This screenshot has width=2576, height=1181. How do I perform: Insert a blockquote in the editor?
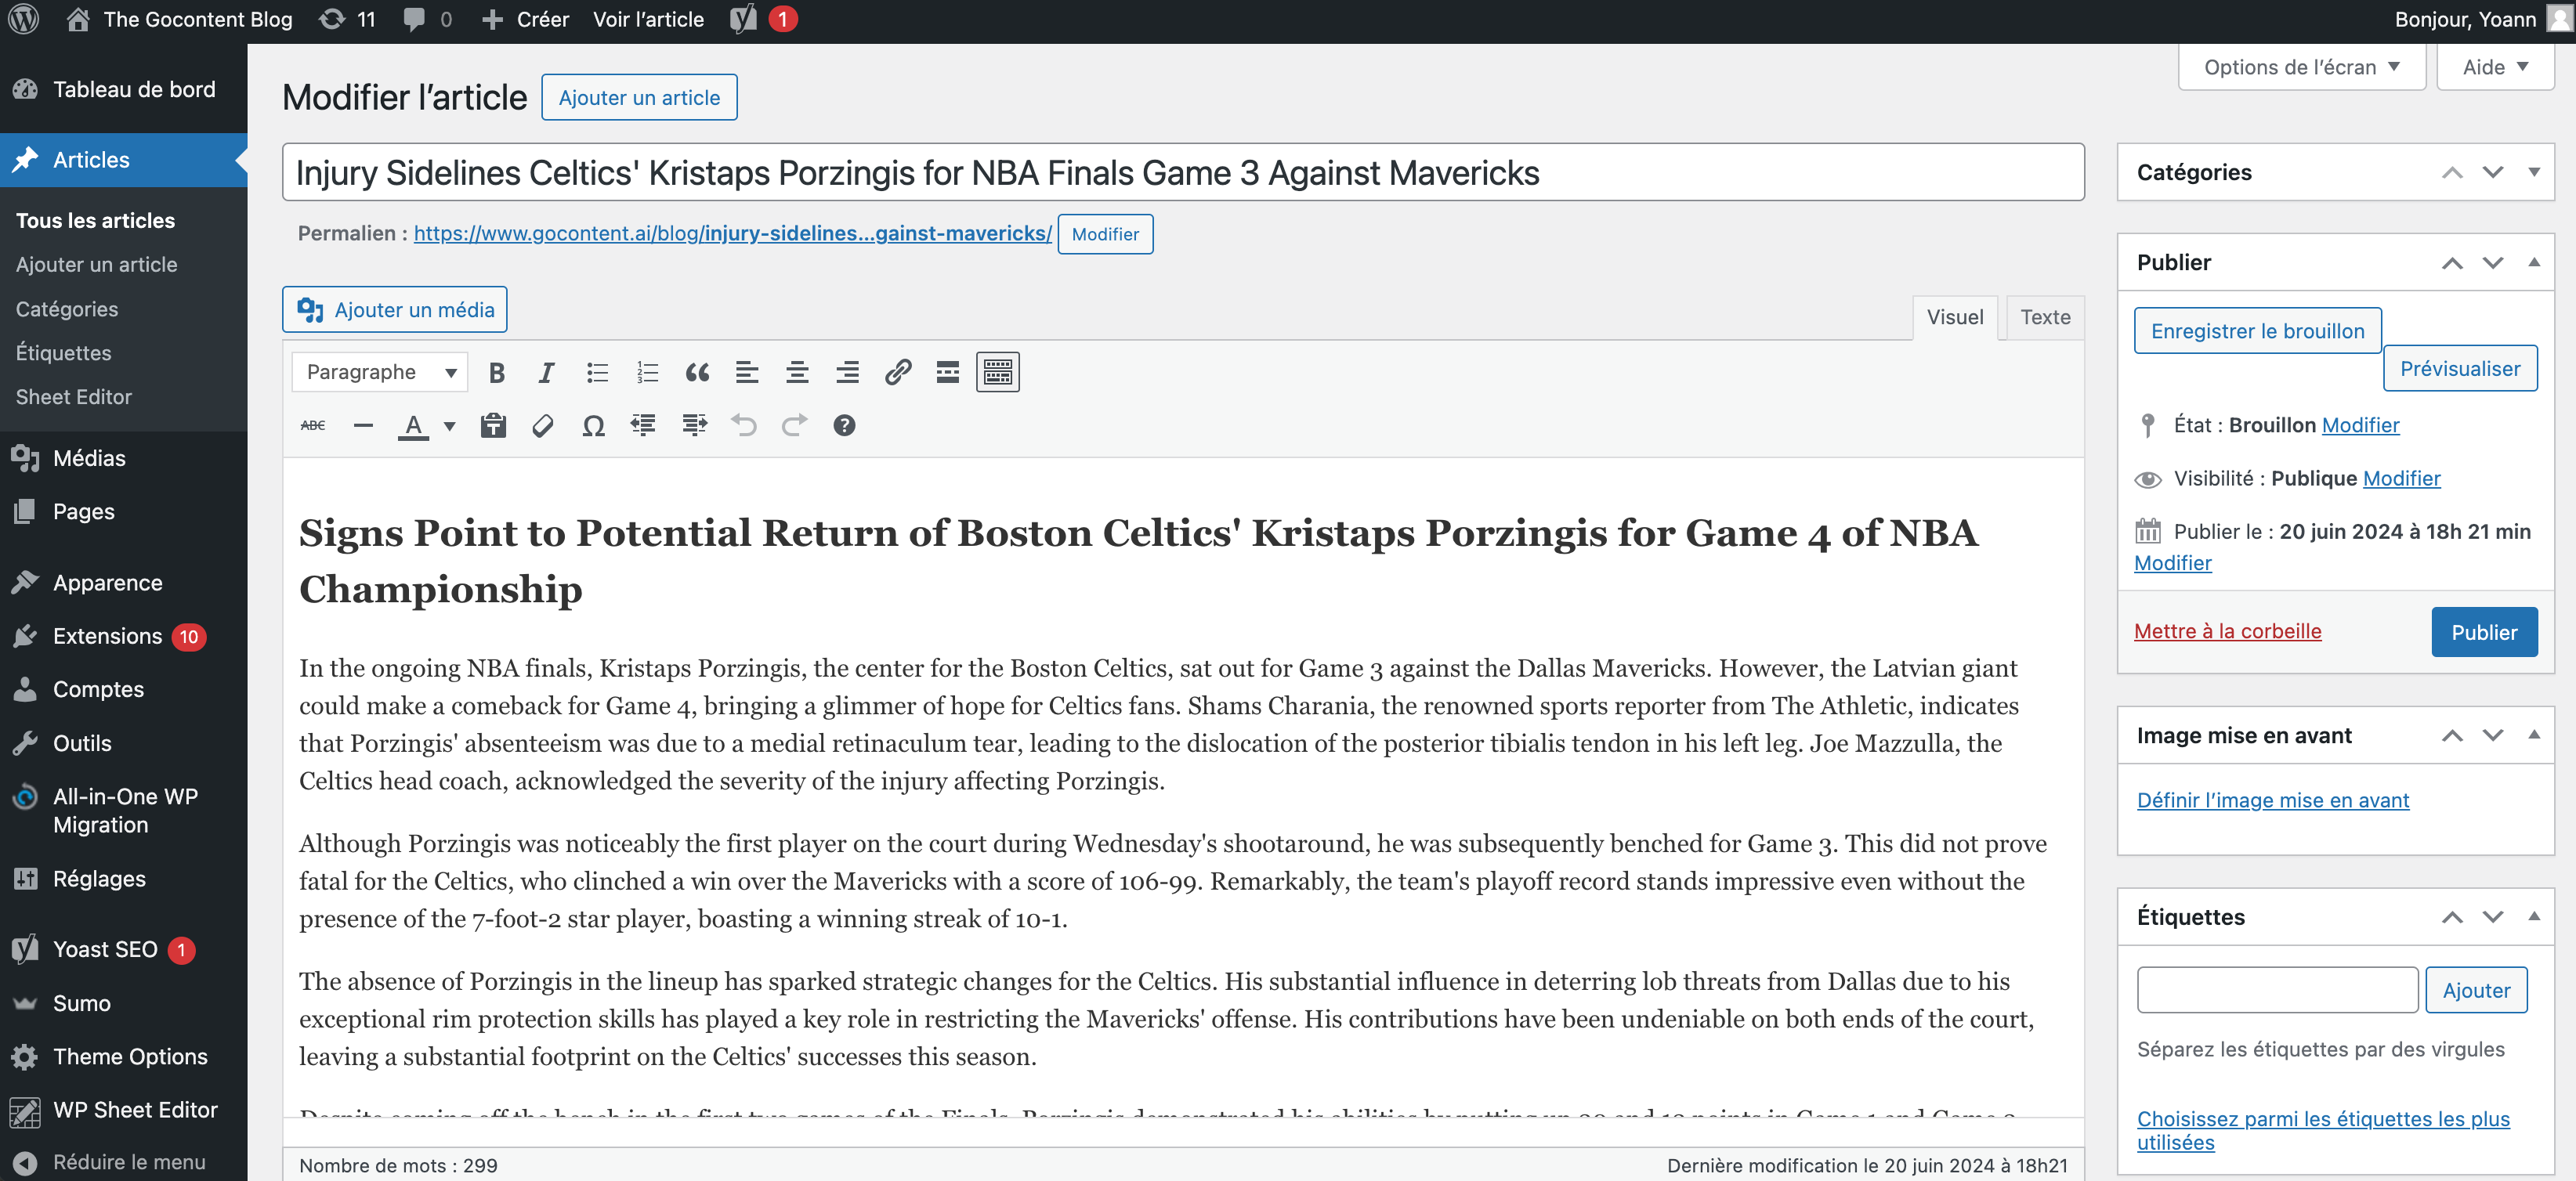click(697, 373)
